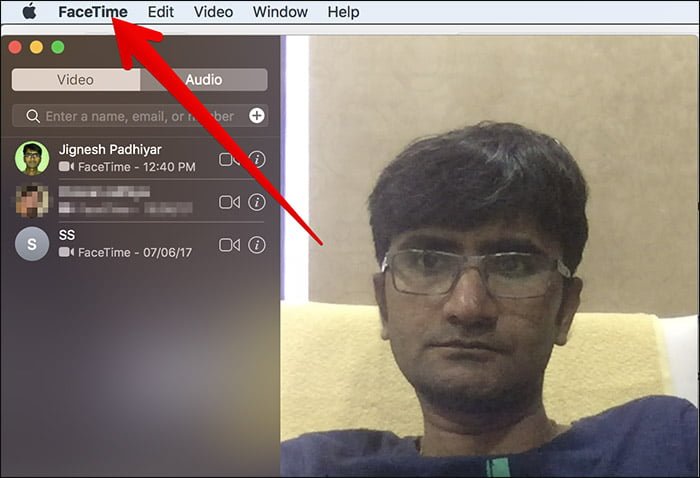
Task: Open the Help menu
Action: 343,12
